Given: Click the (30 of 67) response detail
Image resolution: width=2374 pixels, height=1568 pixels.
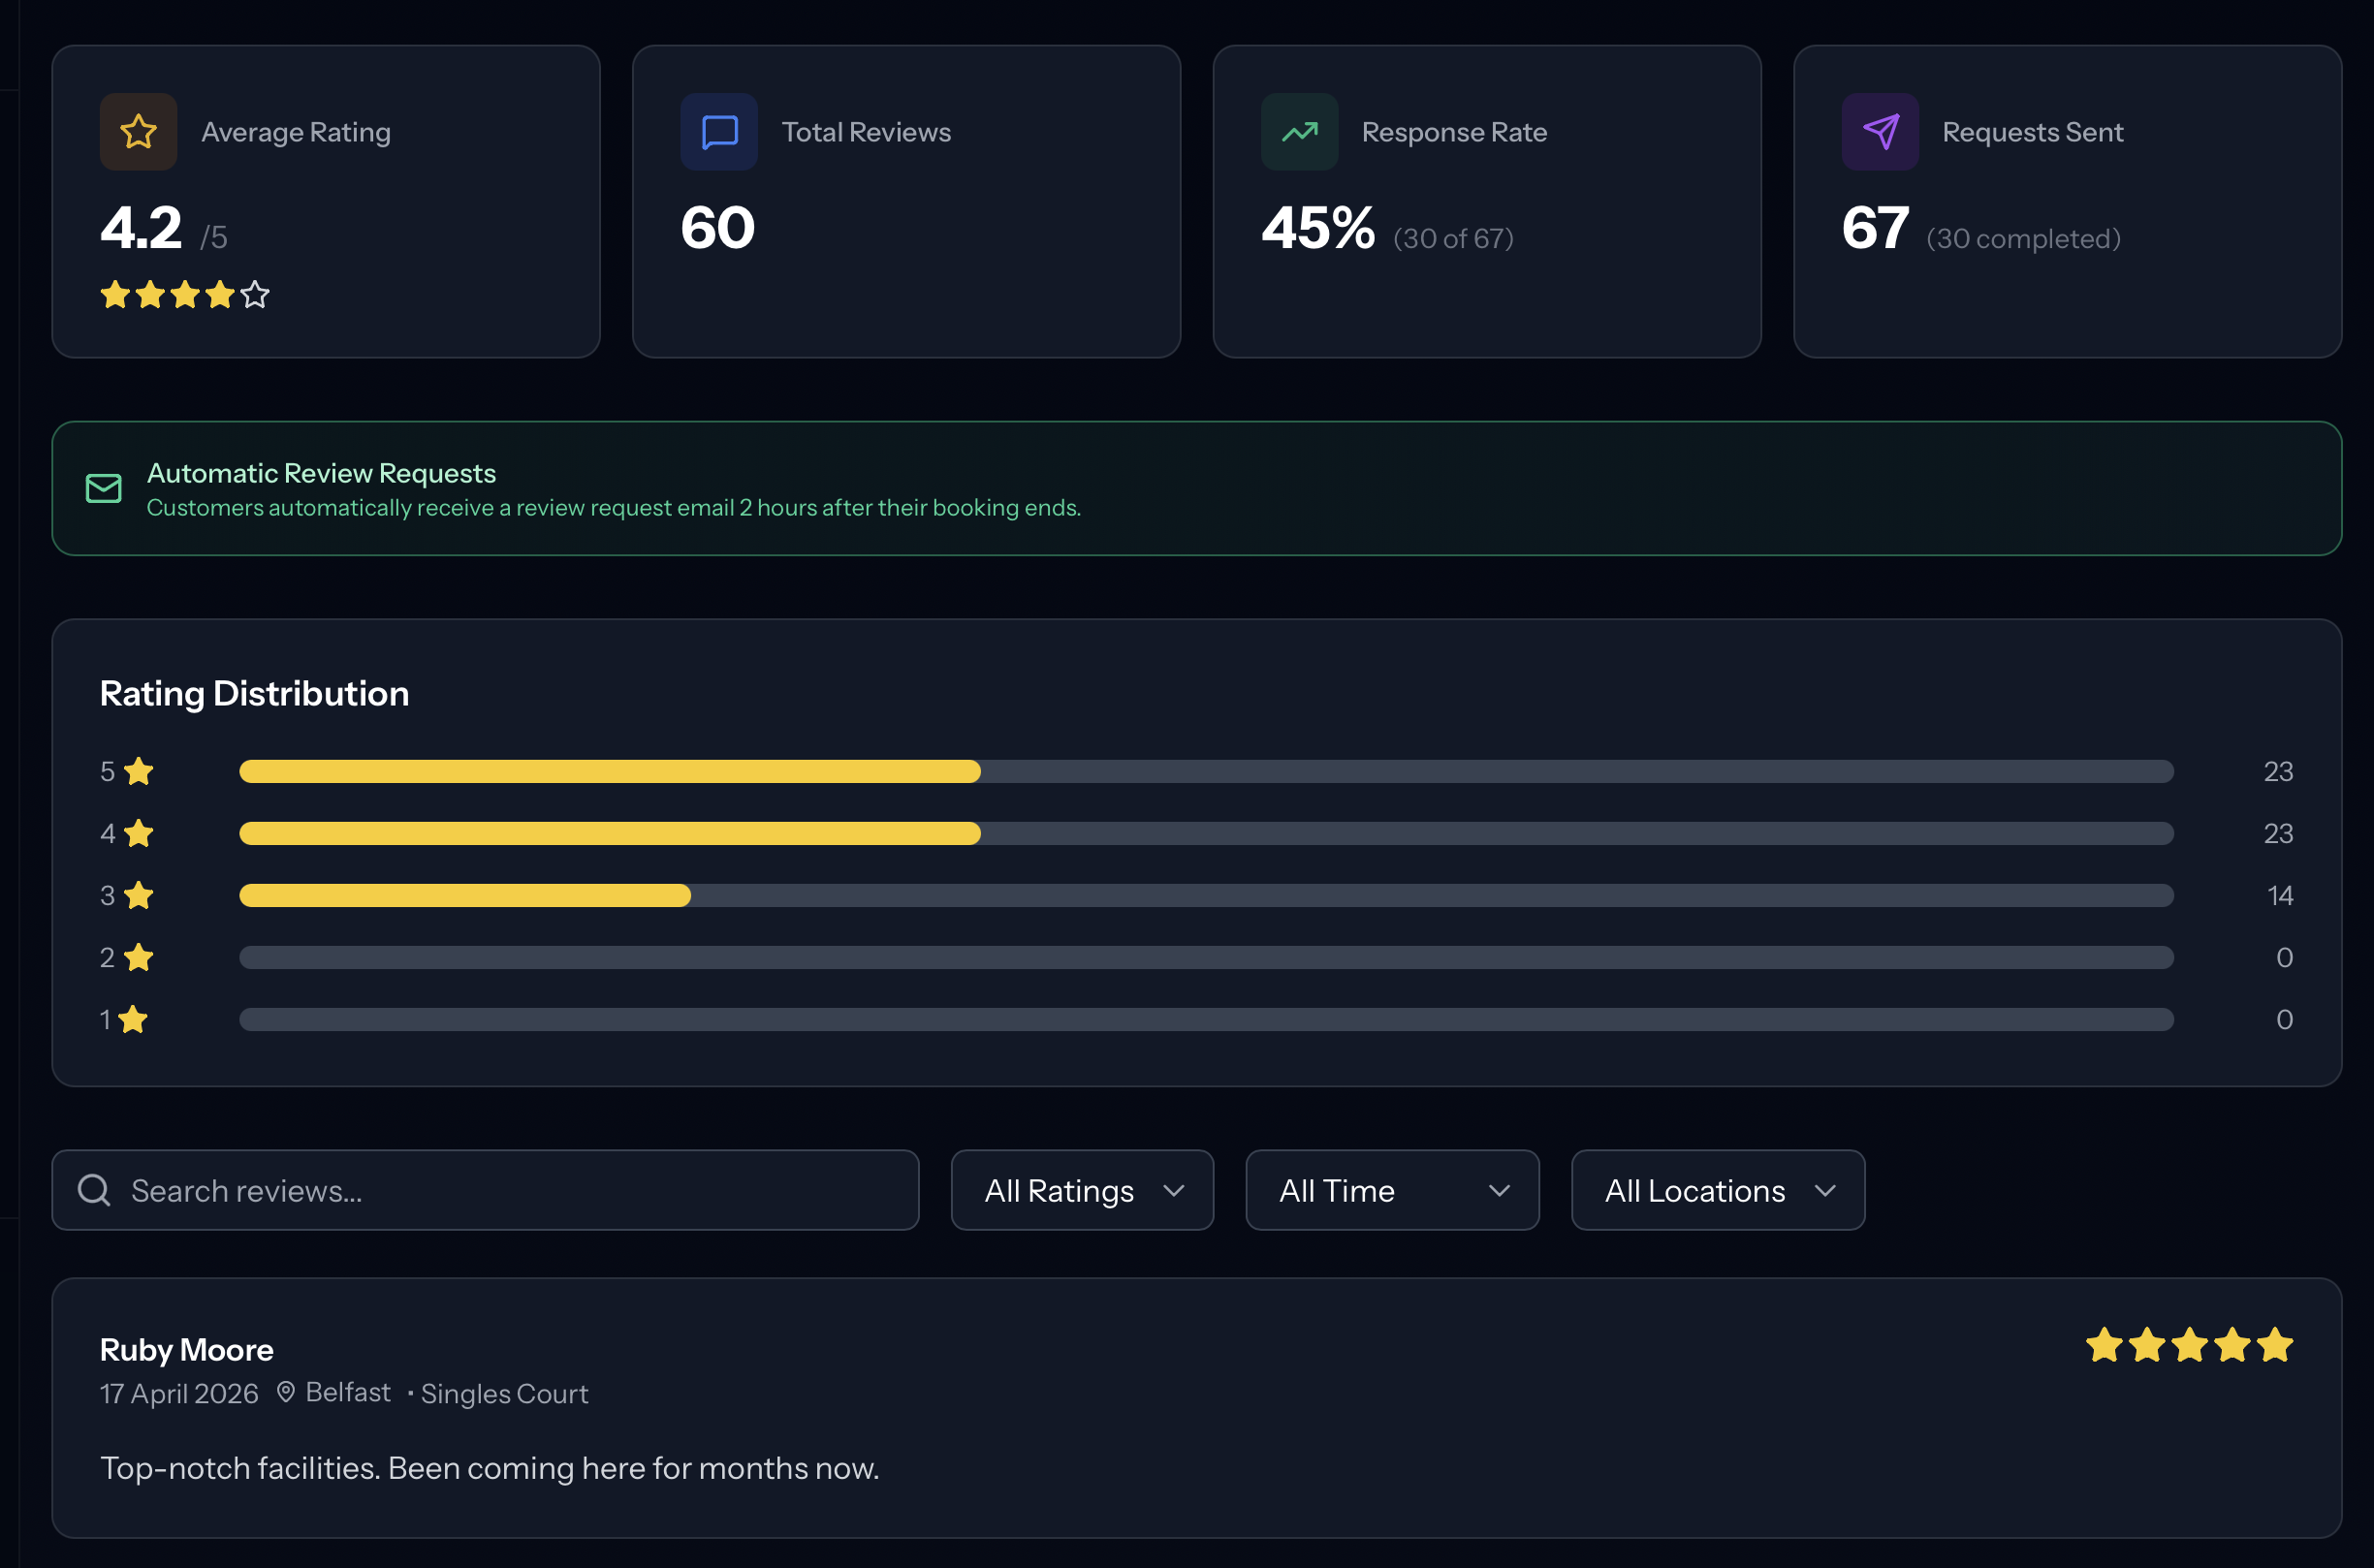Looking at the screenshot, I should point(1453,238).
